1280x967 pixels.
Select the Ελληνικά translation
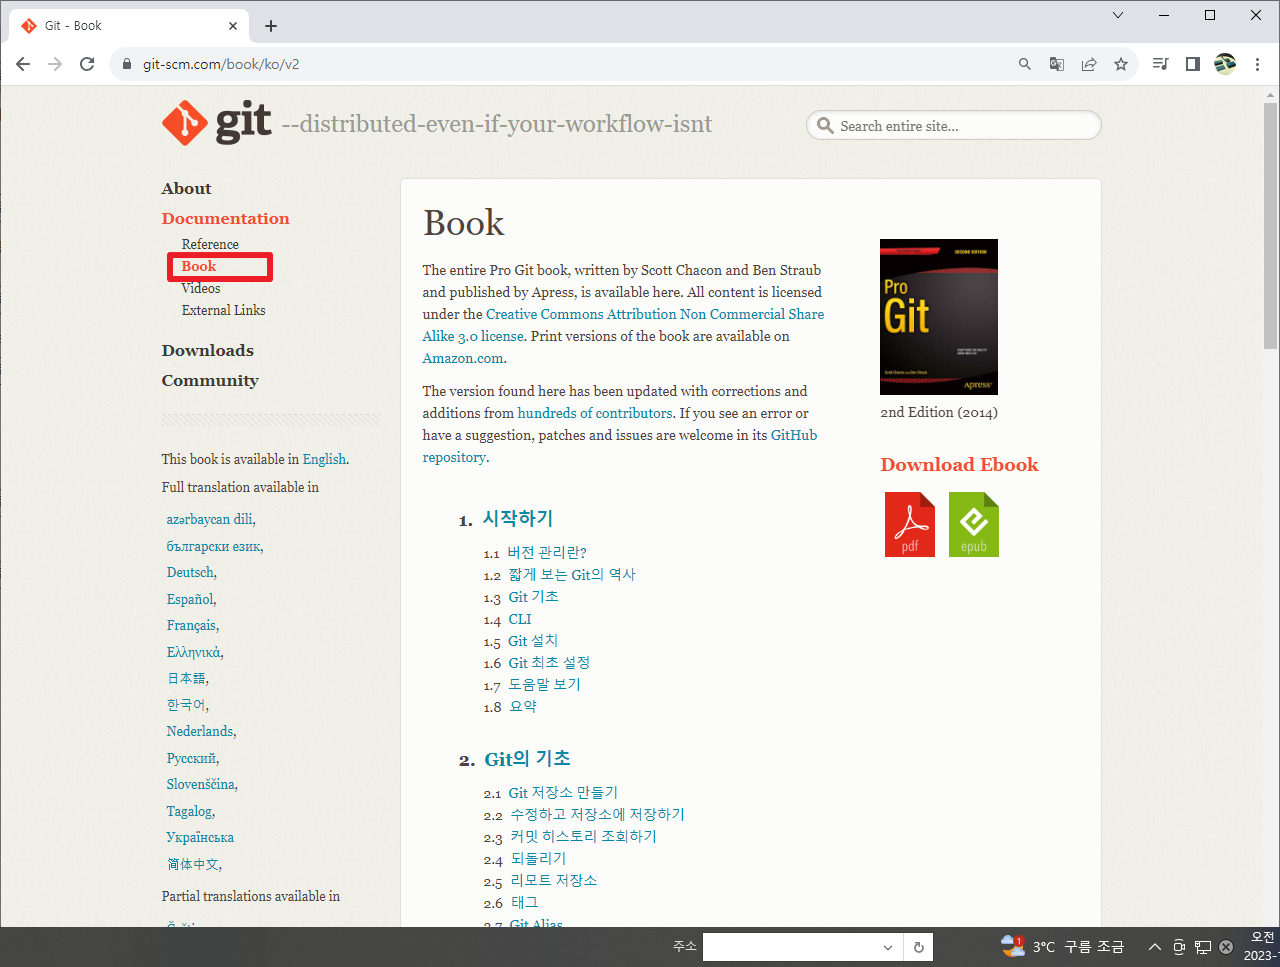click(x=194, y=652)
